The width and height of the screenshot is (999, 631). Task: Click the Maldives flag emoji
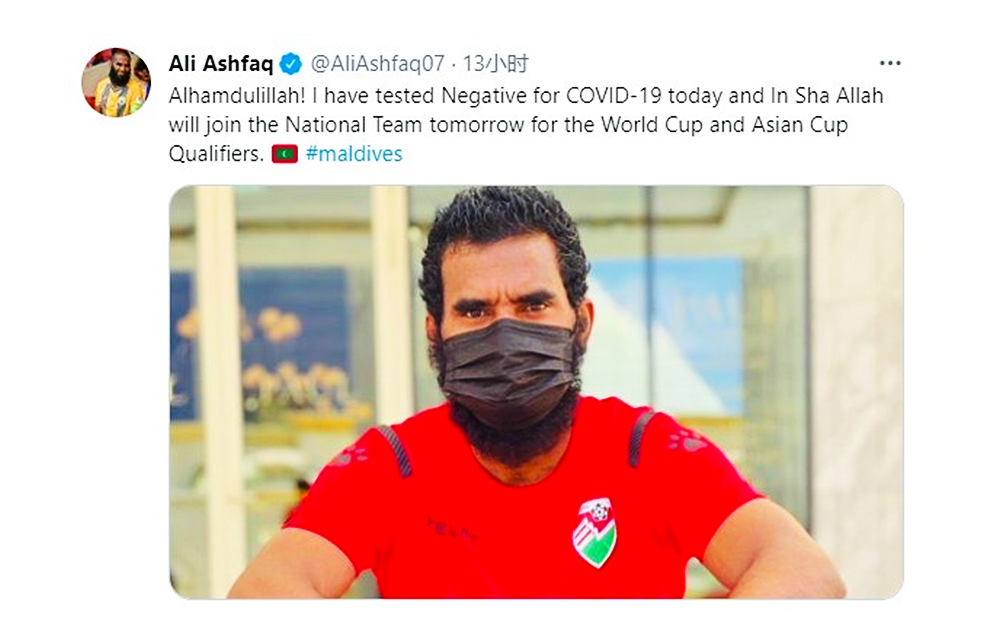[x=284, y=155]
